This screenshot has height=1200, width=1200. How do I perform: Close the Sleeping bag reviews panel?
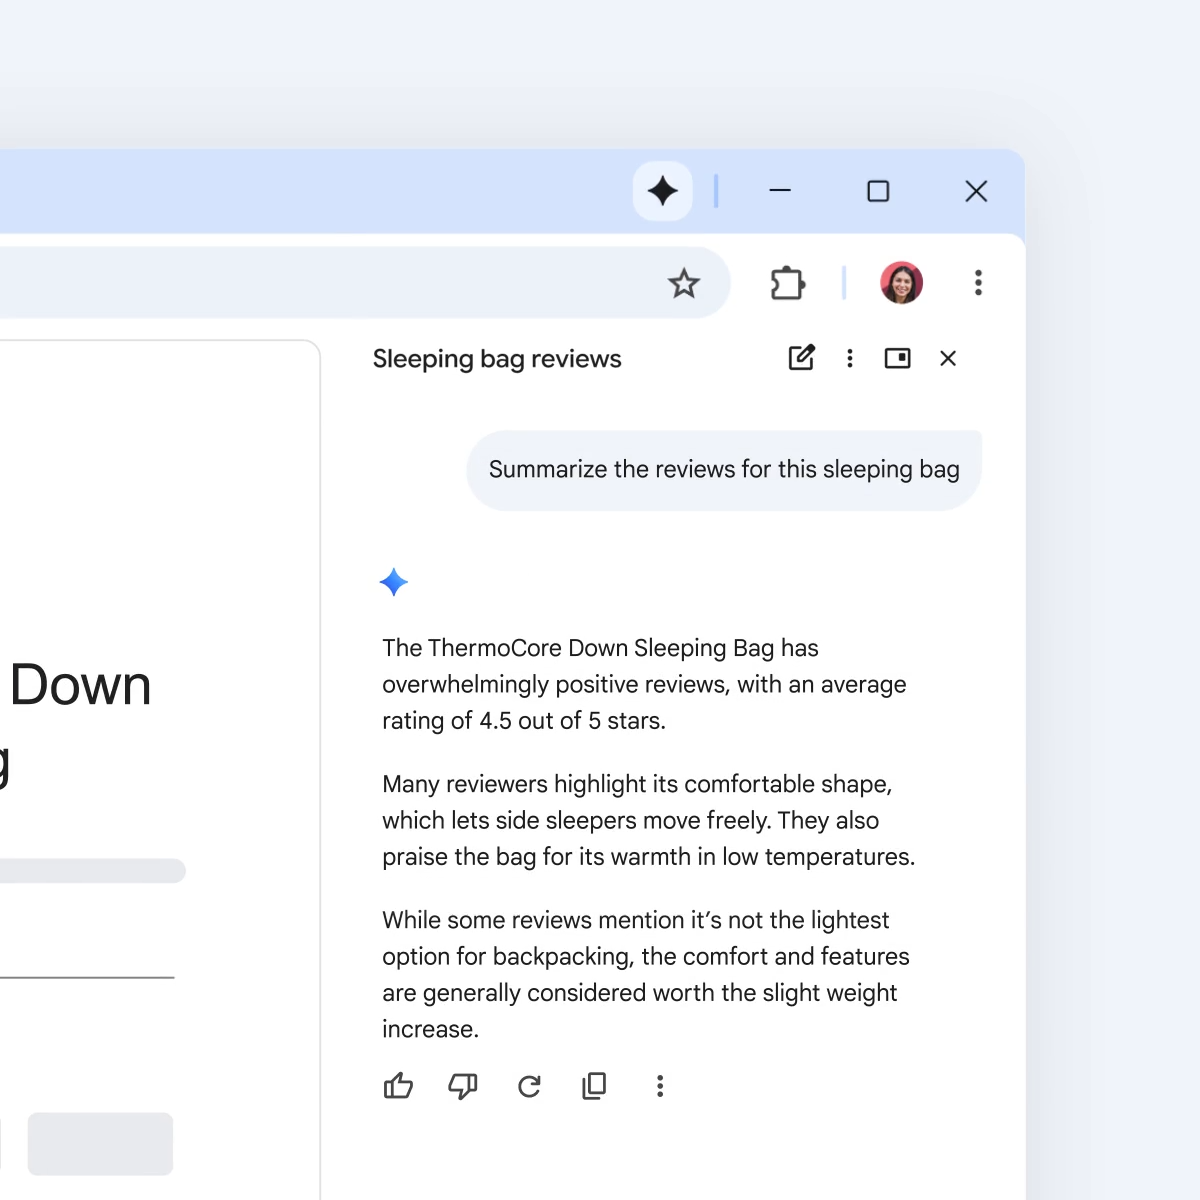[947, 358]
